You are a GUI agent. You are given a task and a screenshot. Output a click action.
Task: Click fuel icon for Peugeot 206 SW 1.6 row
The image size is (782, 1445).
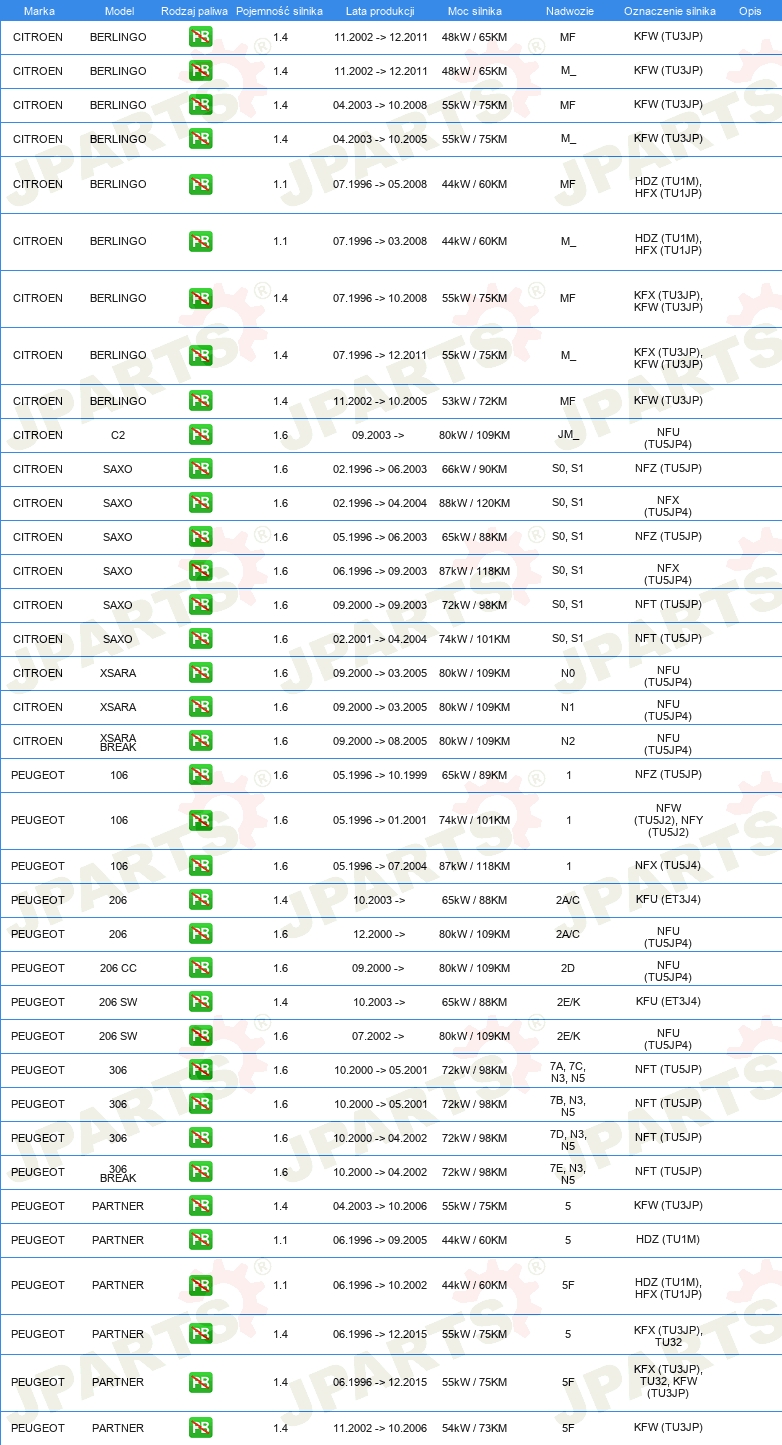click(201, 1036)
